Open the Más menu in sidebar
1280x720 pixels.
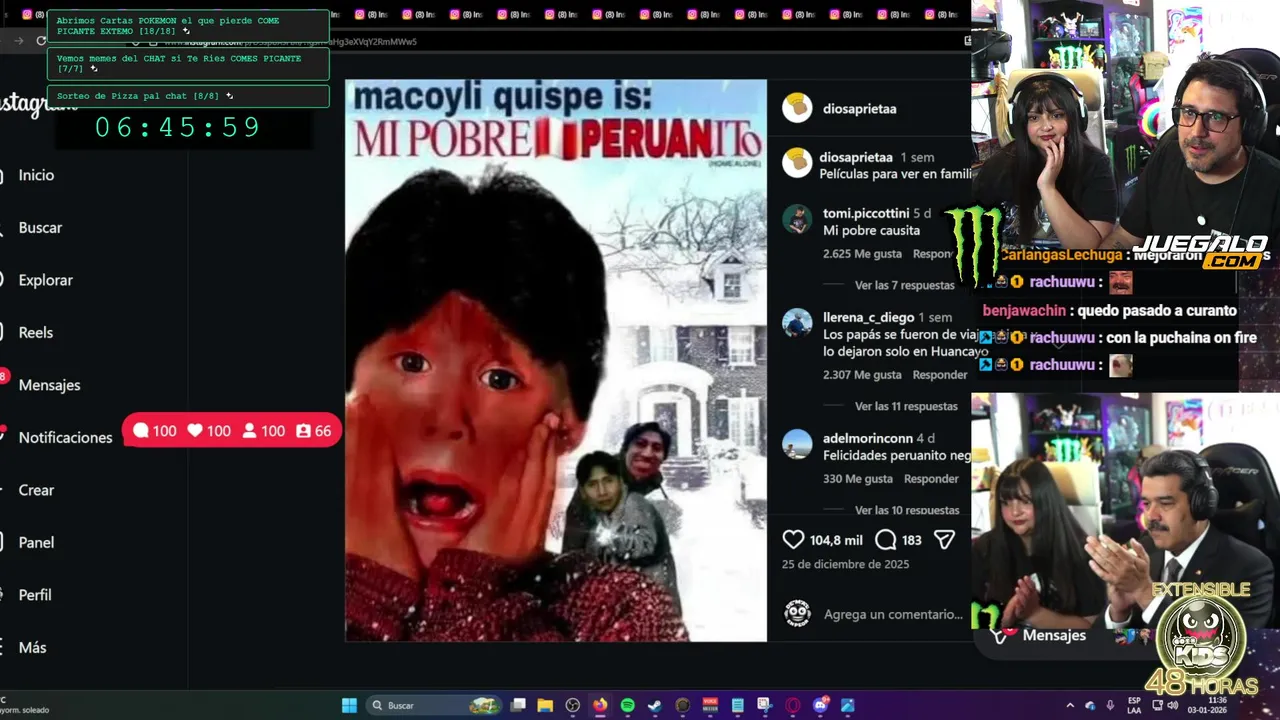(32, 647)
